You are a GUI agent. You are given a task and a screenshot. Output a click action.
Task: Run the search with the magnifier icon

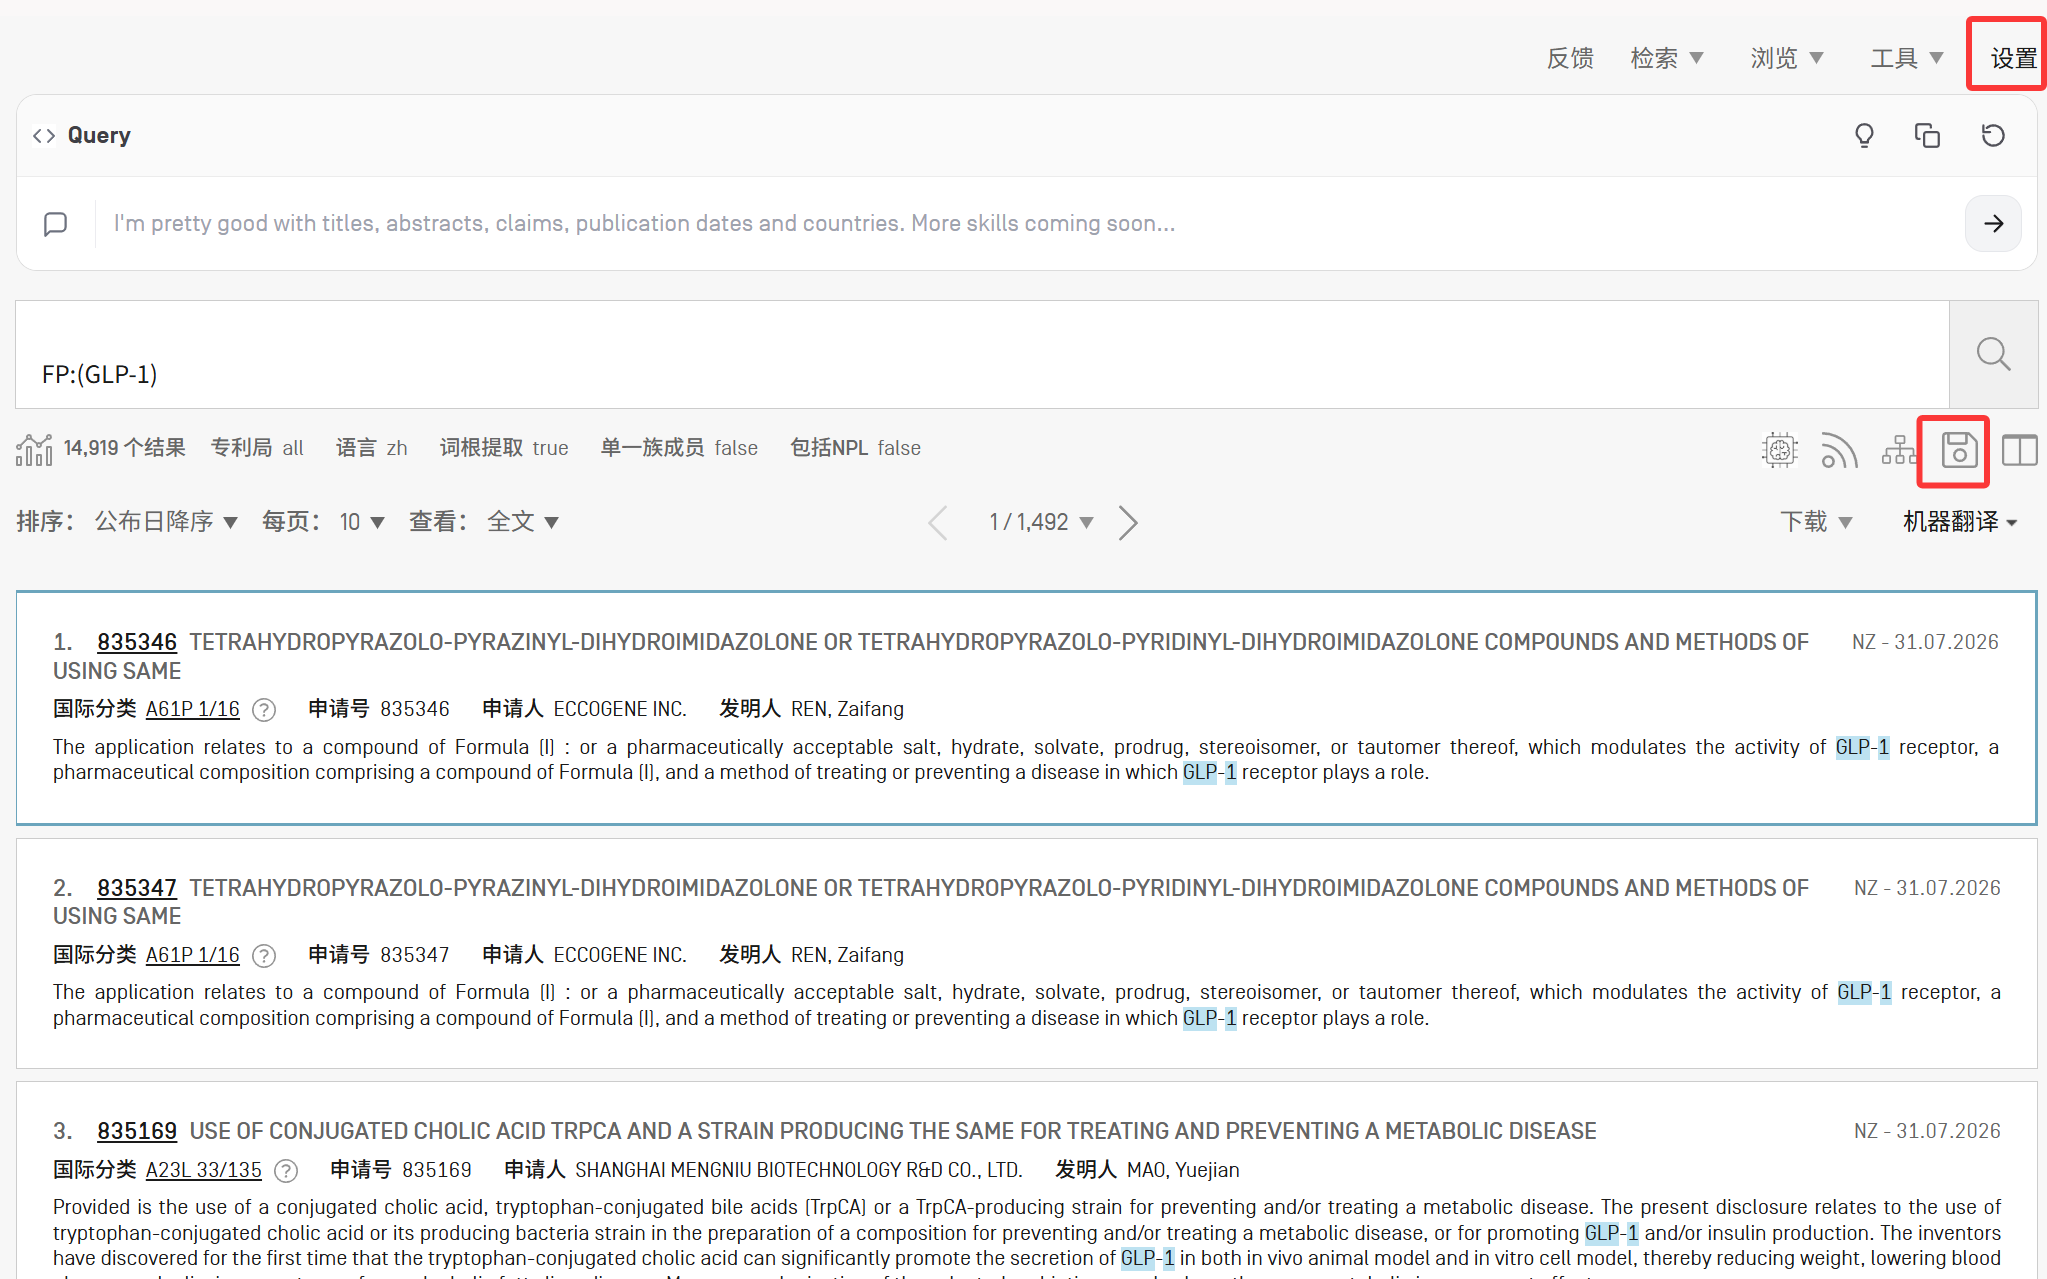pos(1993,354)
